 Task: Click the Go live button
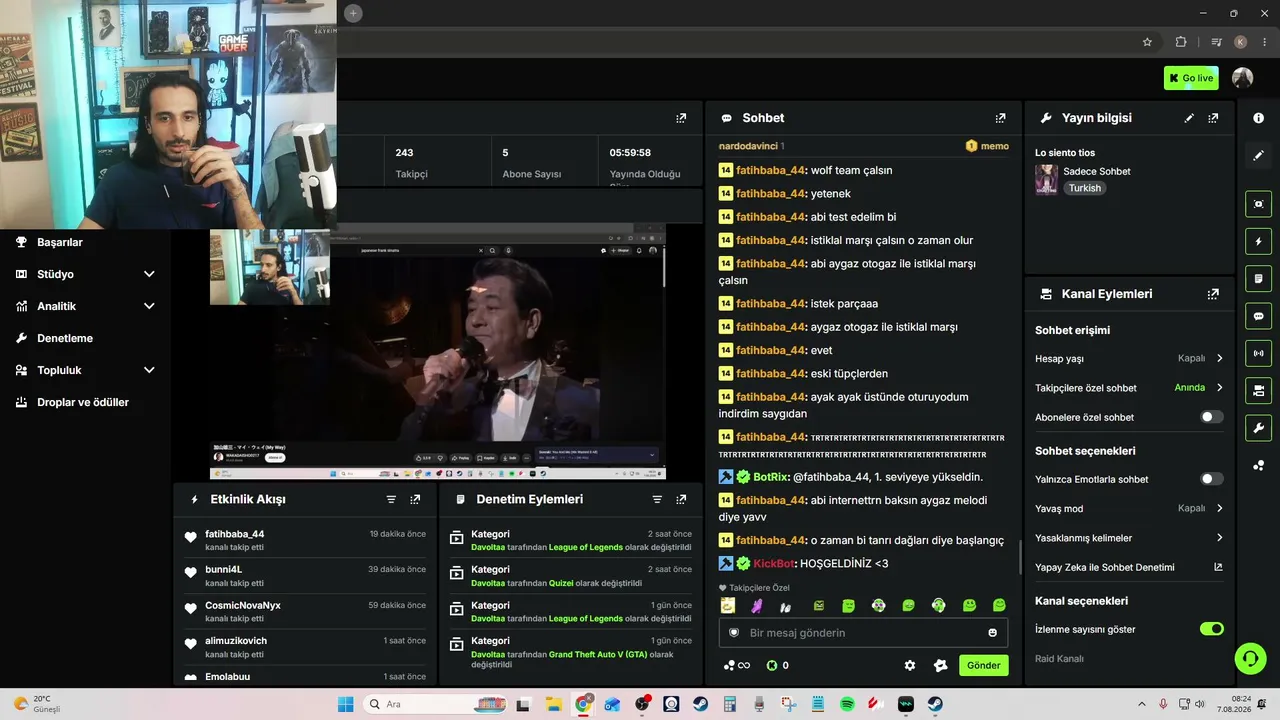pyautogui.click(x=1191, y=78)
